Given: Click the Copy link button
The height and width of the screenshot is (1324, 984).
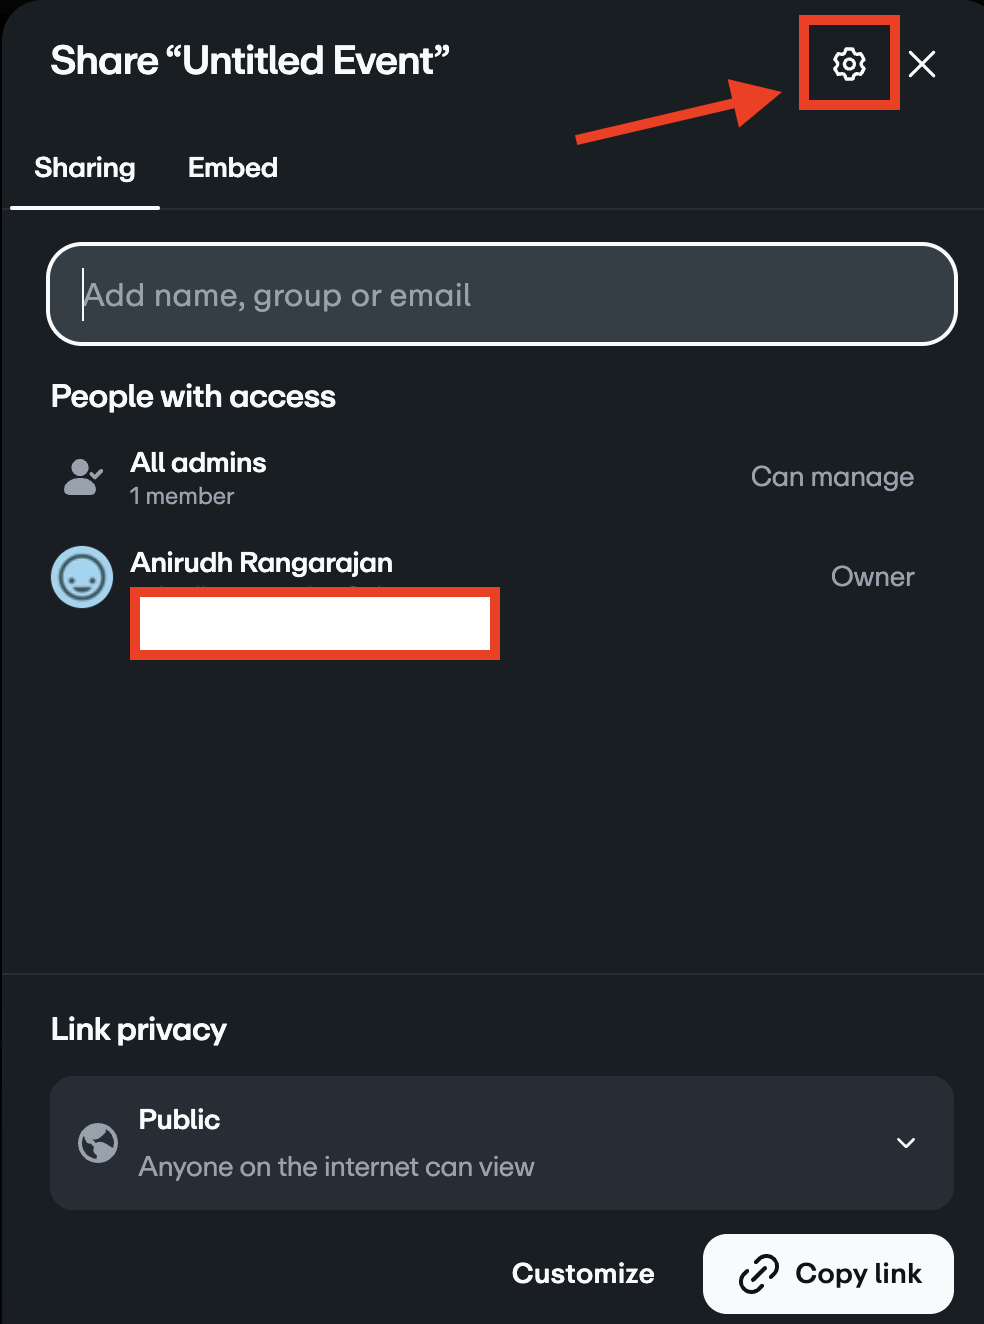Looking at the screenshot, I should coord(828,1273).
